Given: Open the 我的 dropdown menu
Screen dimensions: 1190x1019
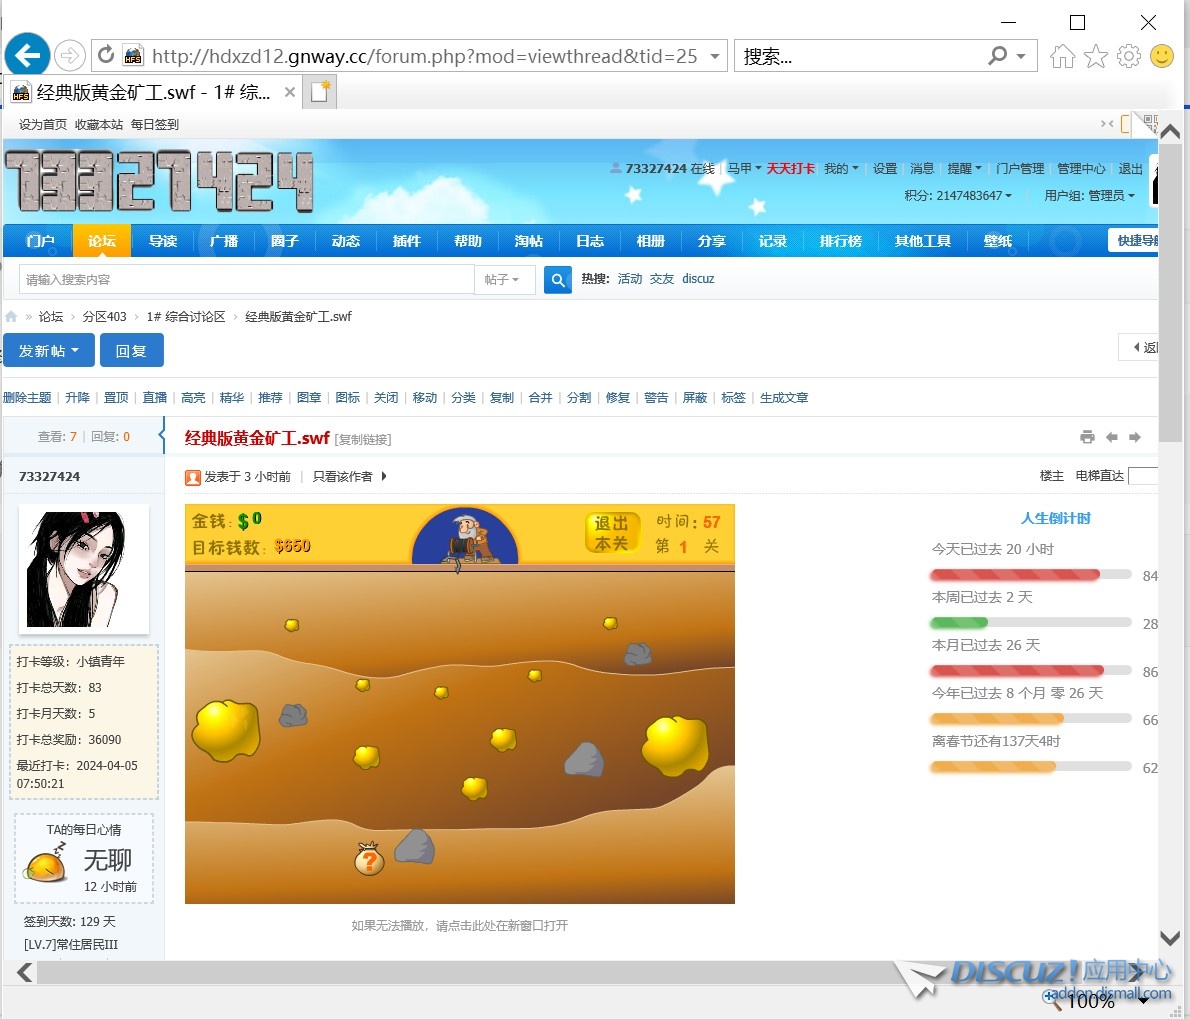Looking at the screenshot, I should click(841, 168).
